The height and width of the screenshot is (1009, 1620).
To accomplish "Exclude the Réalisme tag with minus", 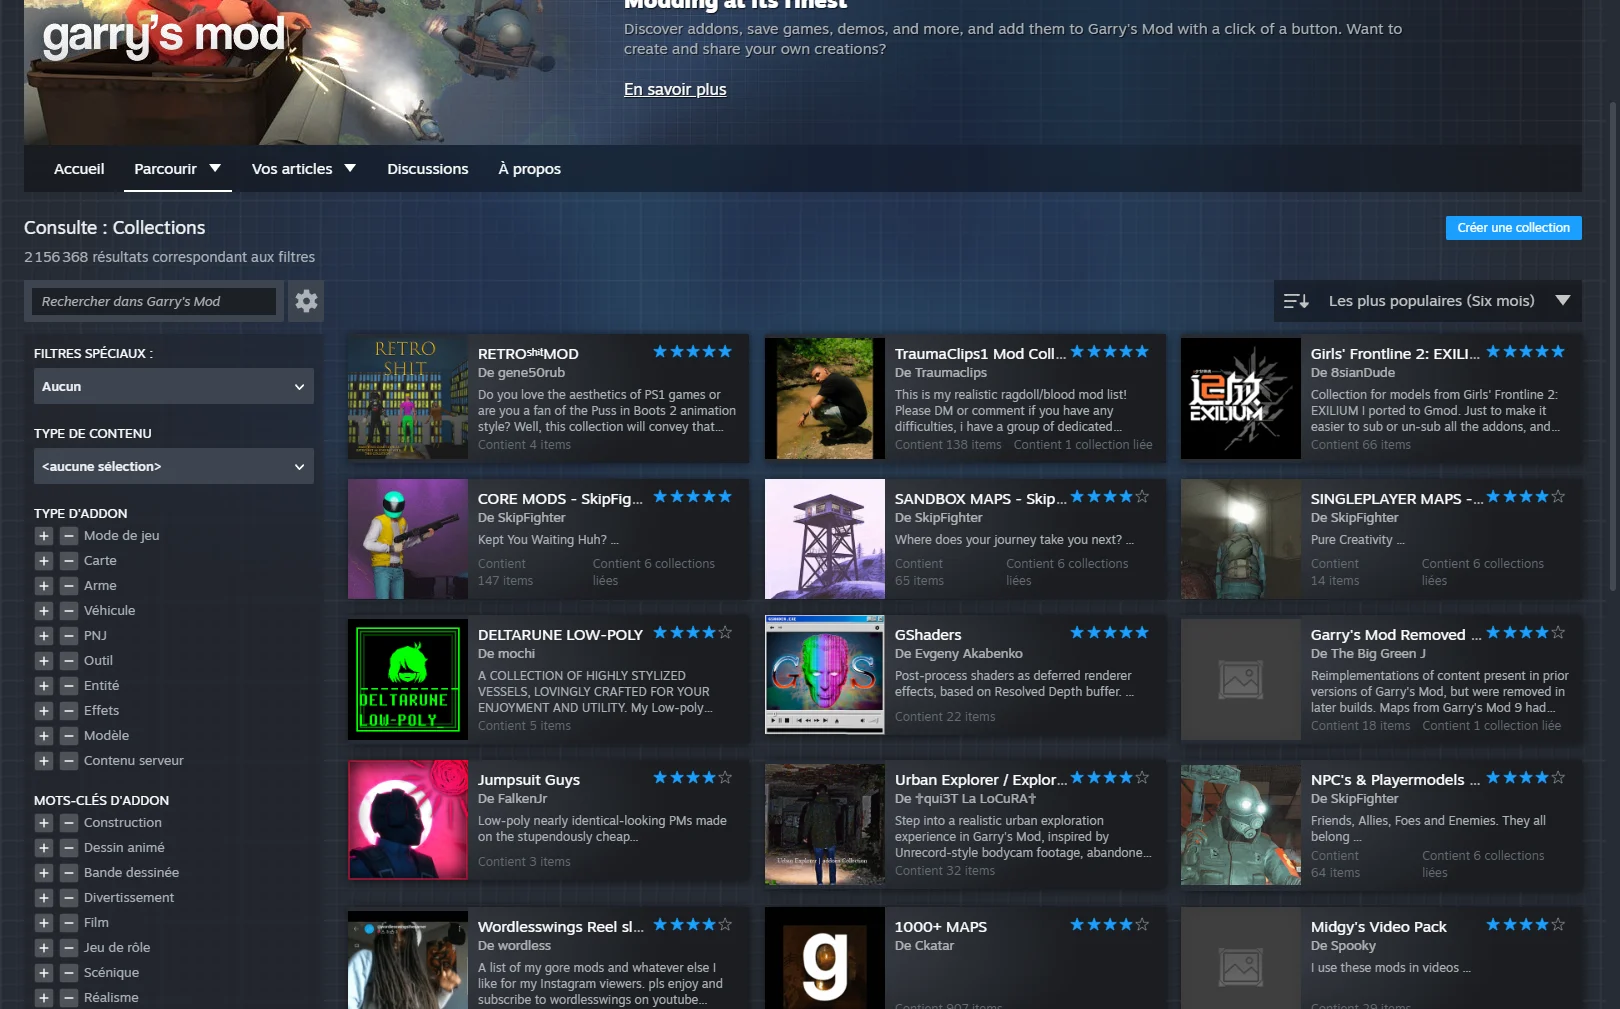I will [69, 998].
